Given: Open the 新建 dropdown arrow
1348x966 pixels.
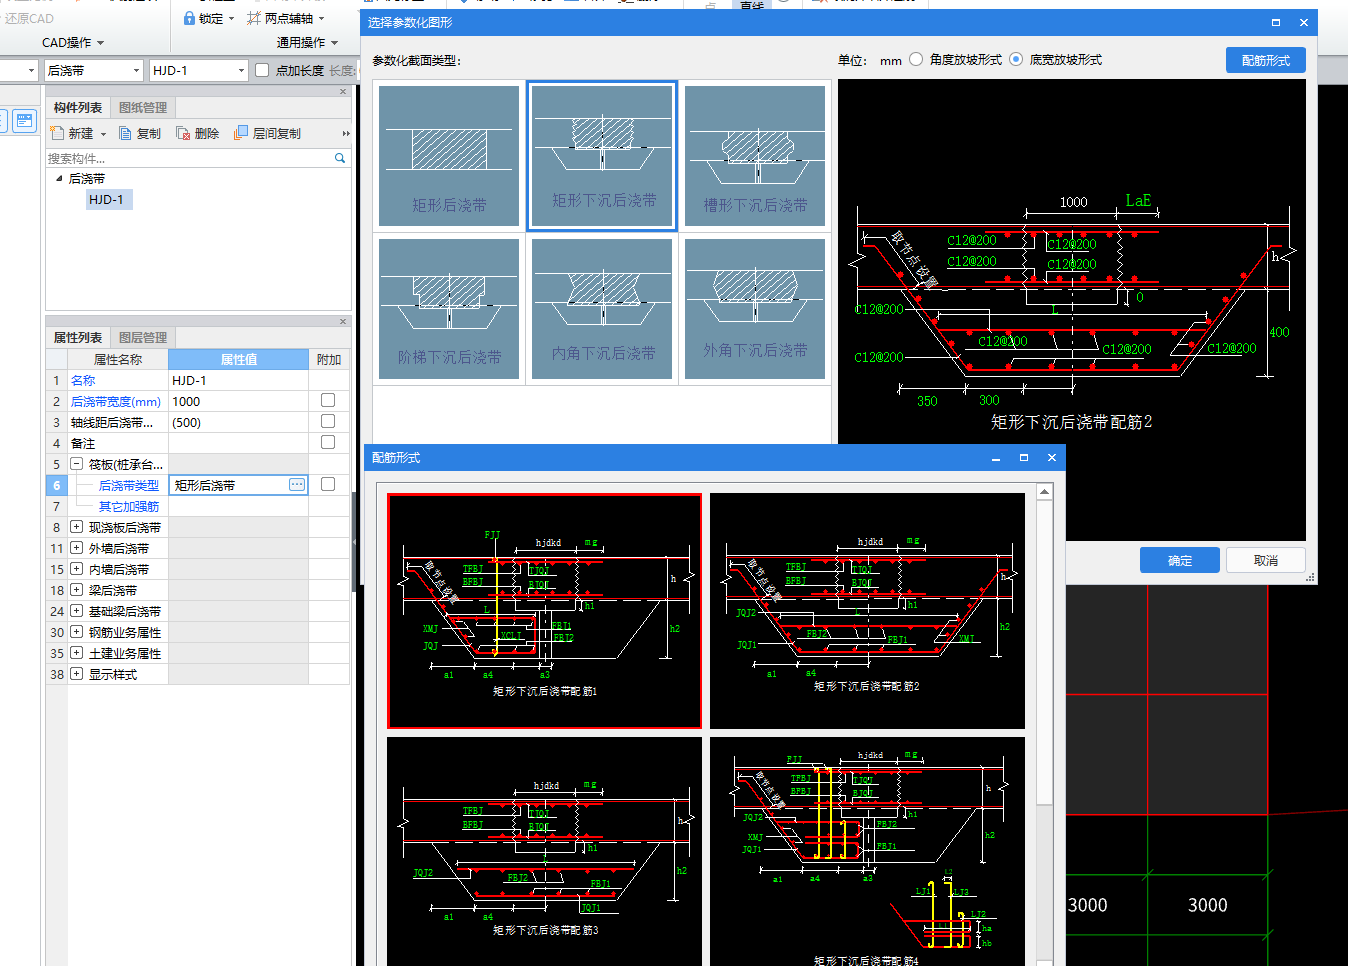Looking at the screenshot, I should [x=103, y=134].
